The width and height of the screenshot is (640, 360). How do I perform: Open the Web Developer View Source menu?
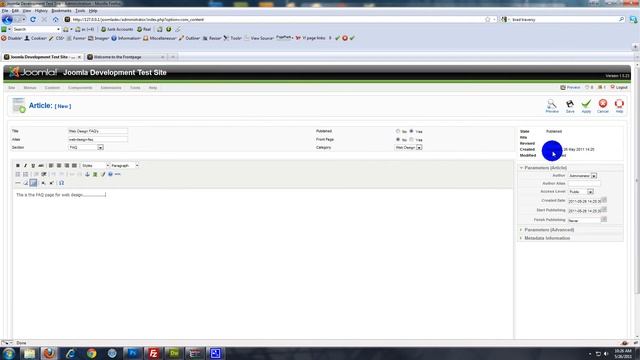click(259, 38)
